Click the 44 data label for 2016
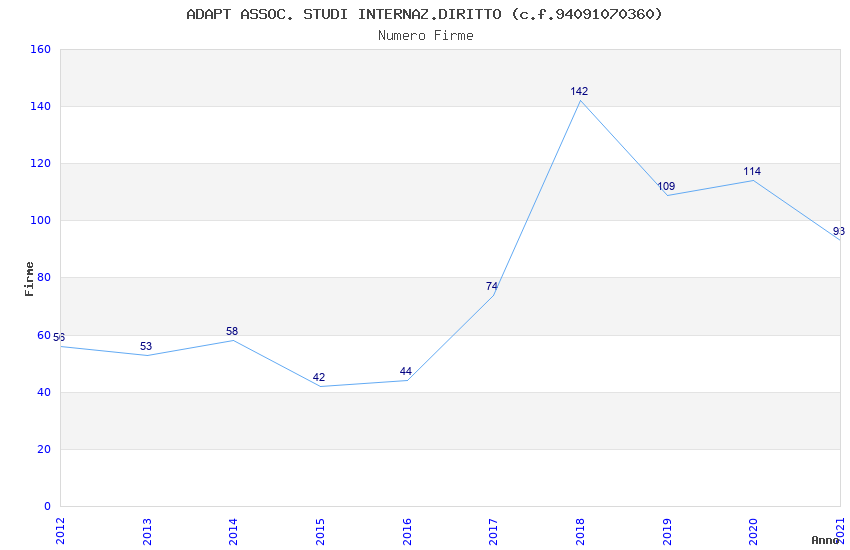The height and width of the screenshot is (550, 850). 405,371
